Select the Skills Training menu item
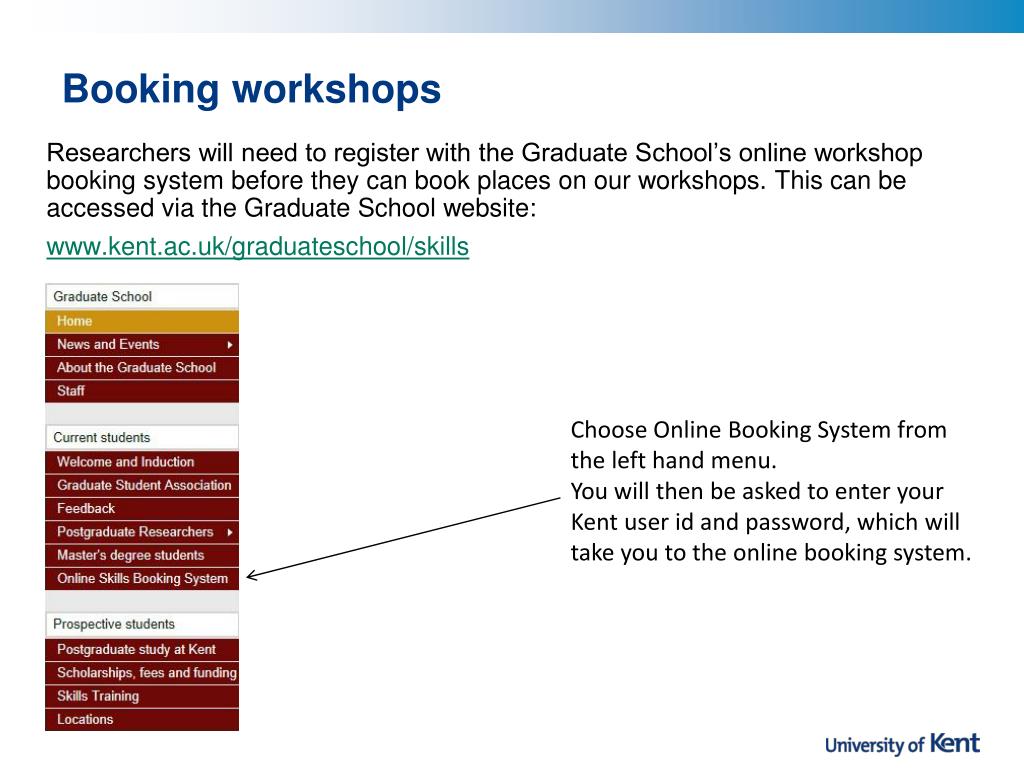1024x768 pixels. click(142, 696)
